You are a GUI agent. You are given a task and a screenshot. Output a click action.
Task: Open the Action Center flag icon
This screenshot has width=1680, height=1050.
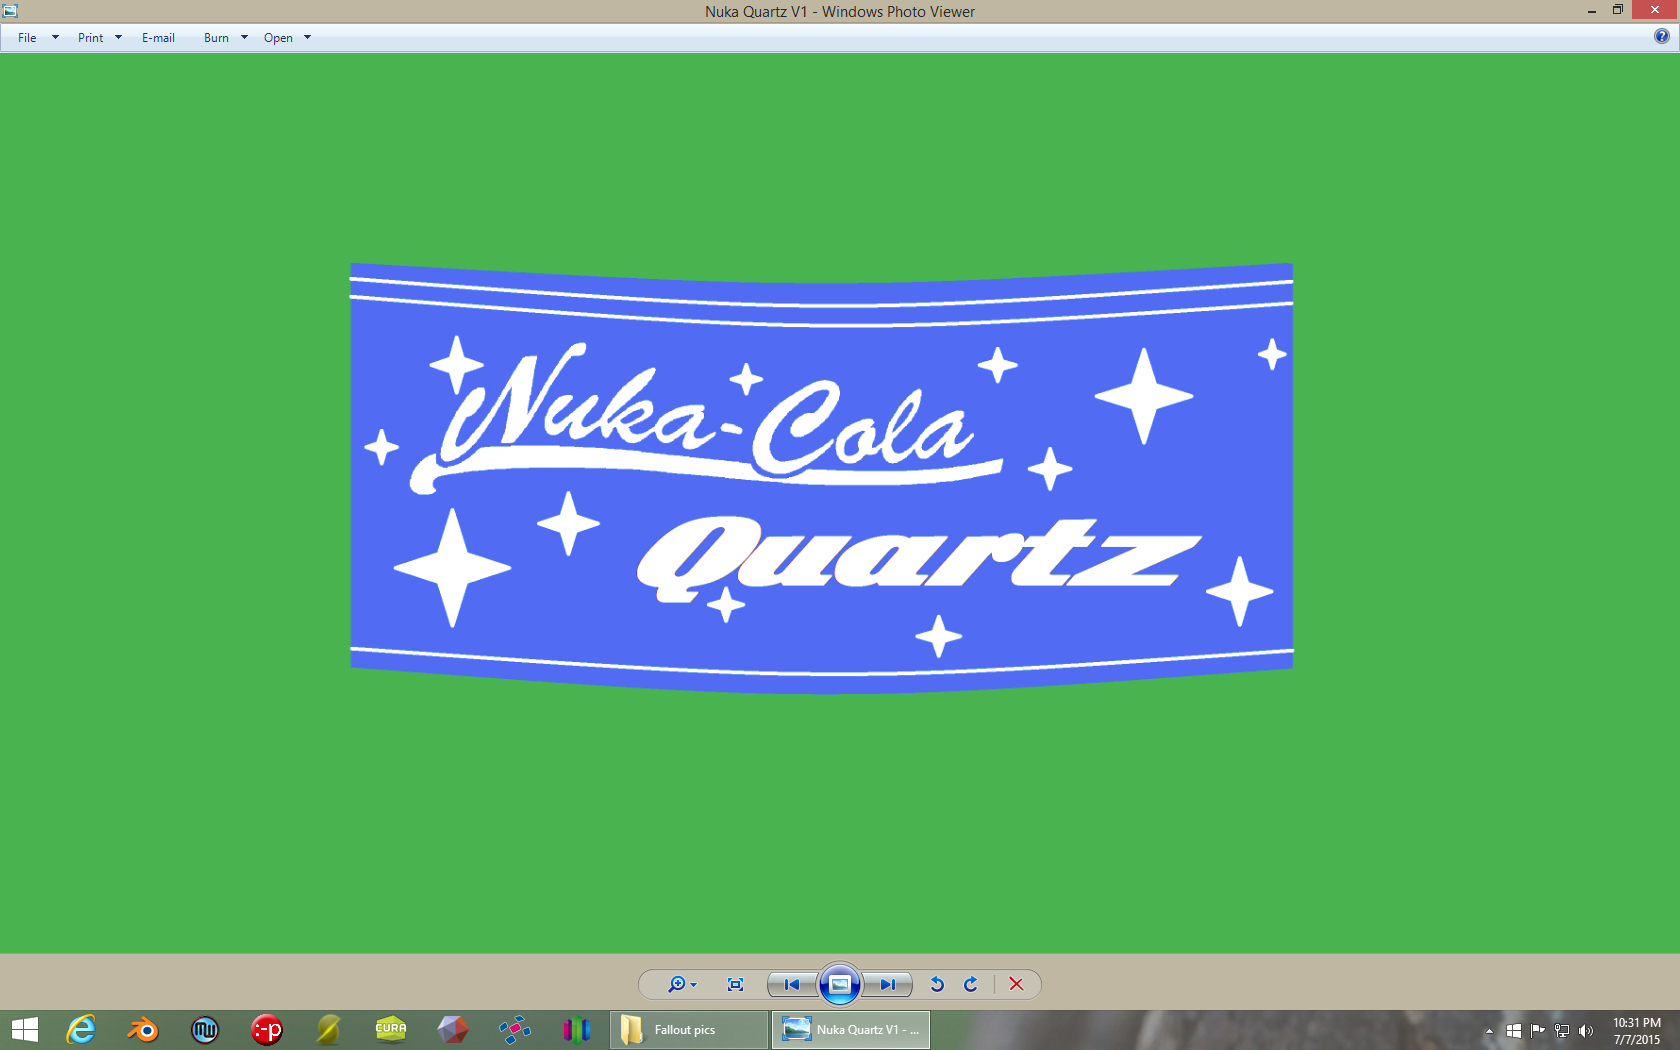pyautogui.click(x=1537, y=1031)
